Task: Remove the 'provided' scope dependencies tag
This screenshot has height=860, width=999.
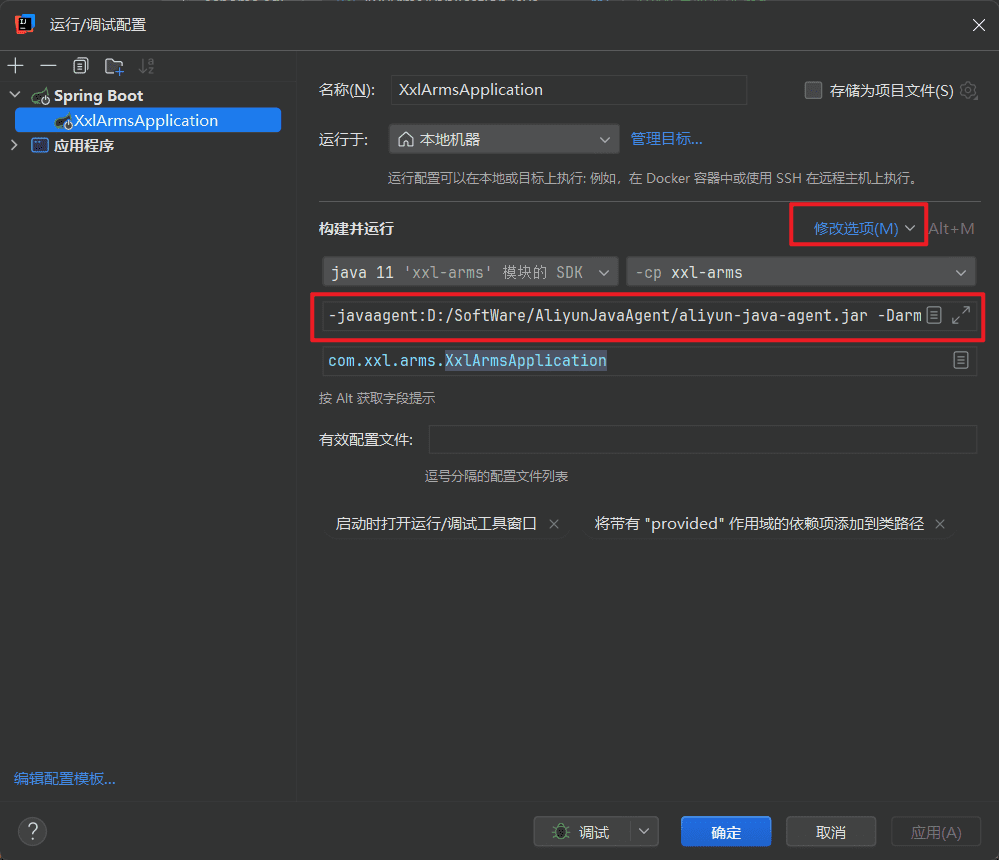Action: point(940,524)
